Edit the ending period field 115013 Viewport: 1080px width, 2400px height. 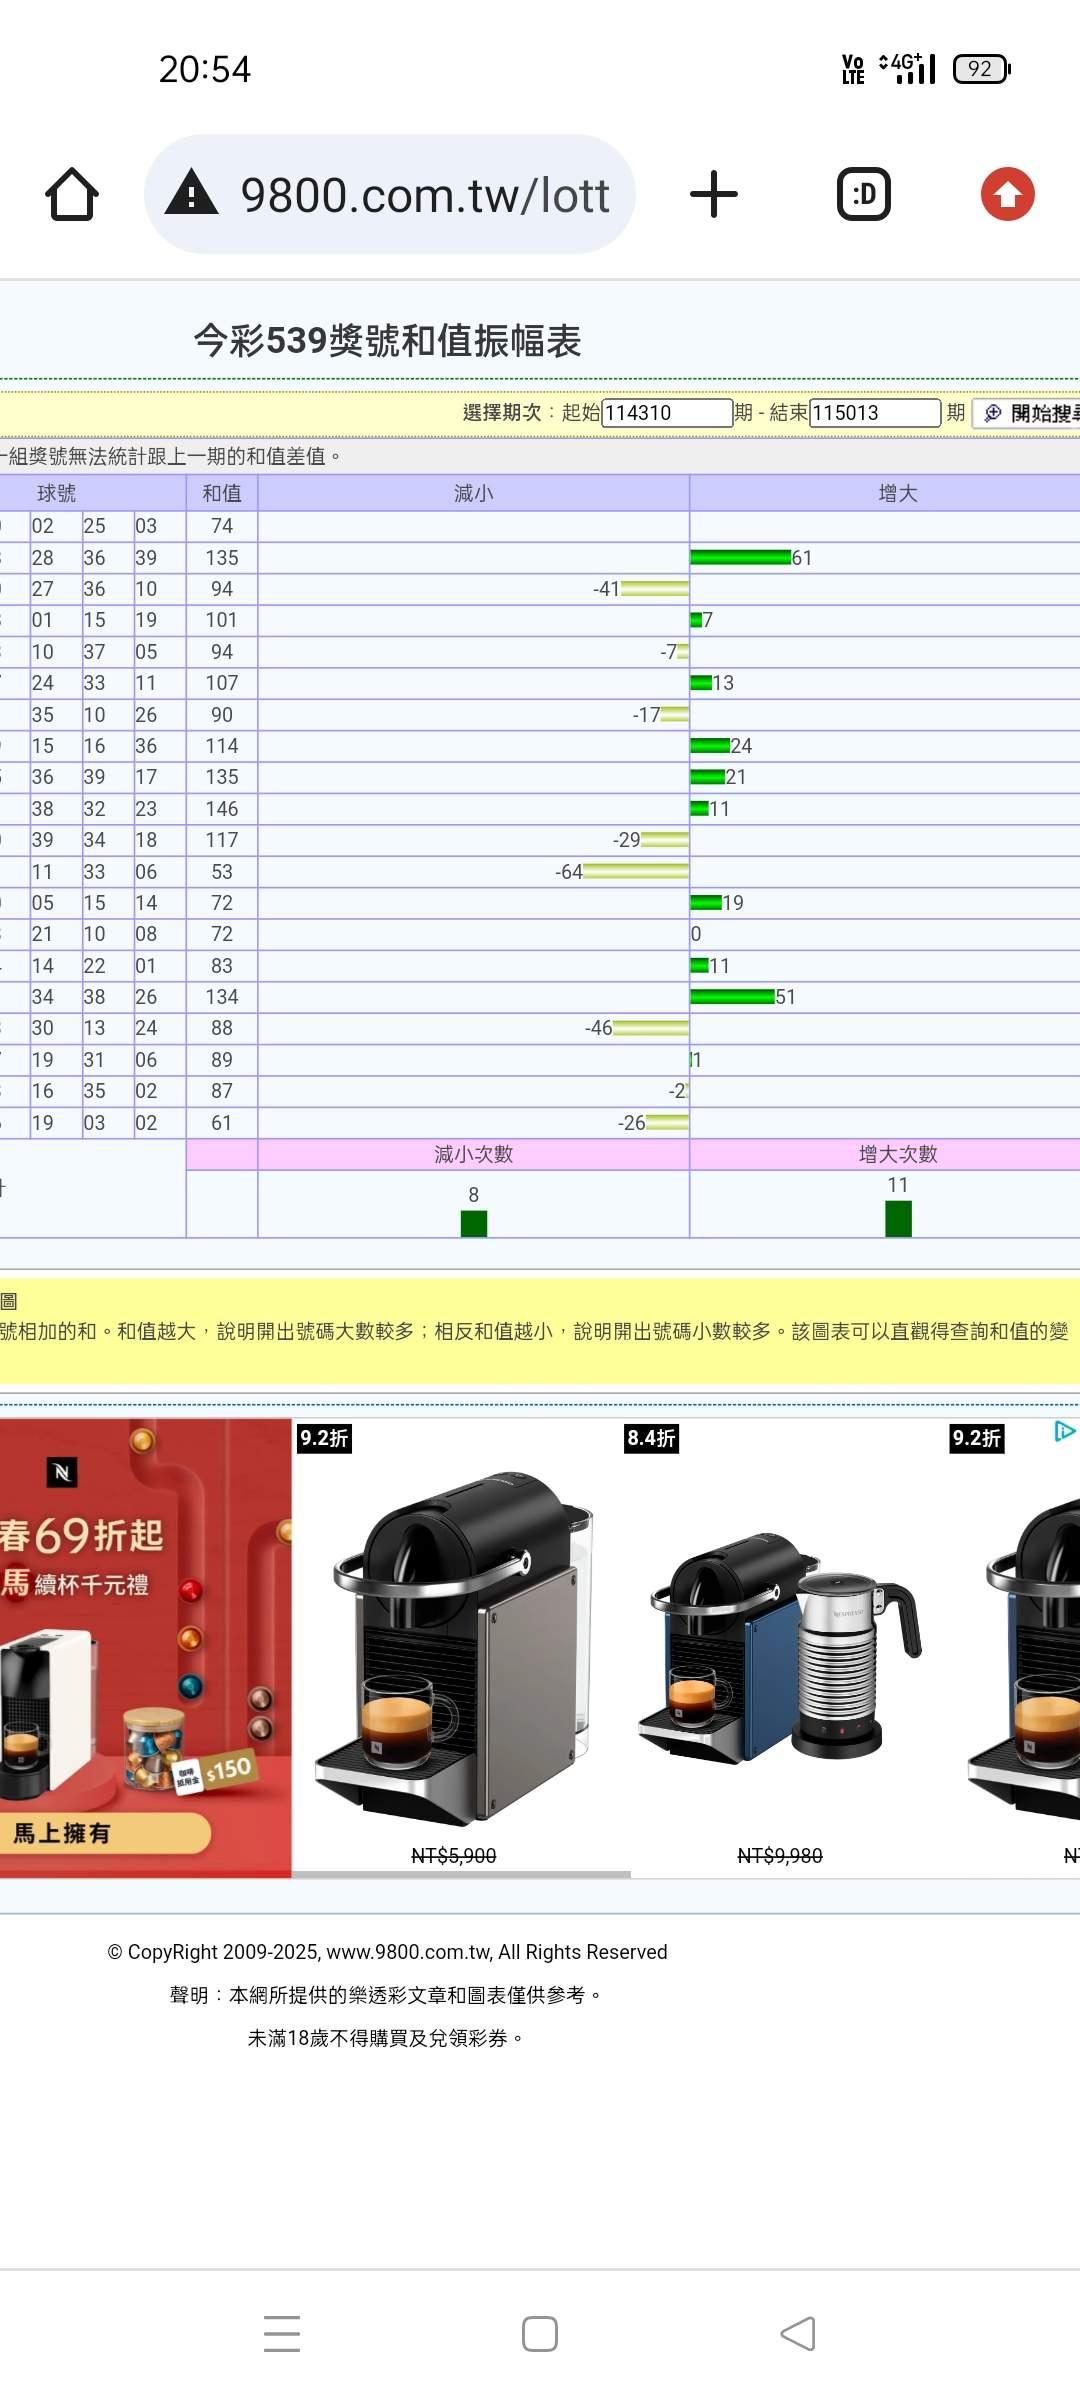(x=874, y=413)
